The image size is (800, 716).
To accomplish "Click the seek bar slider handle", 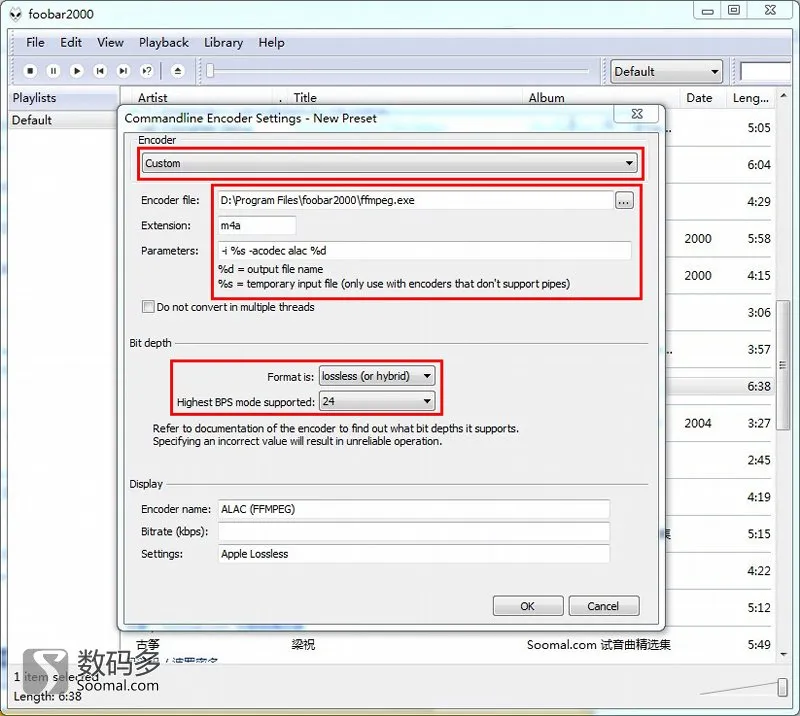I will click(x=210, y=70).
